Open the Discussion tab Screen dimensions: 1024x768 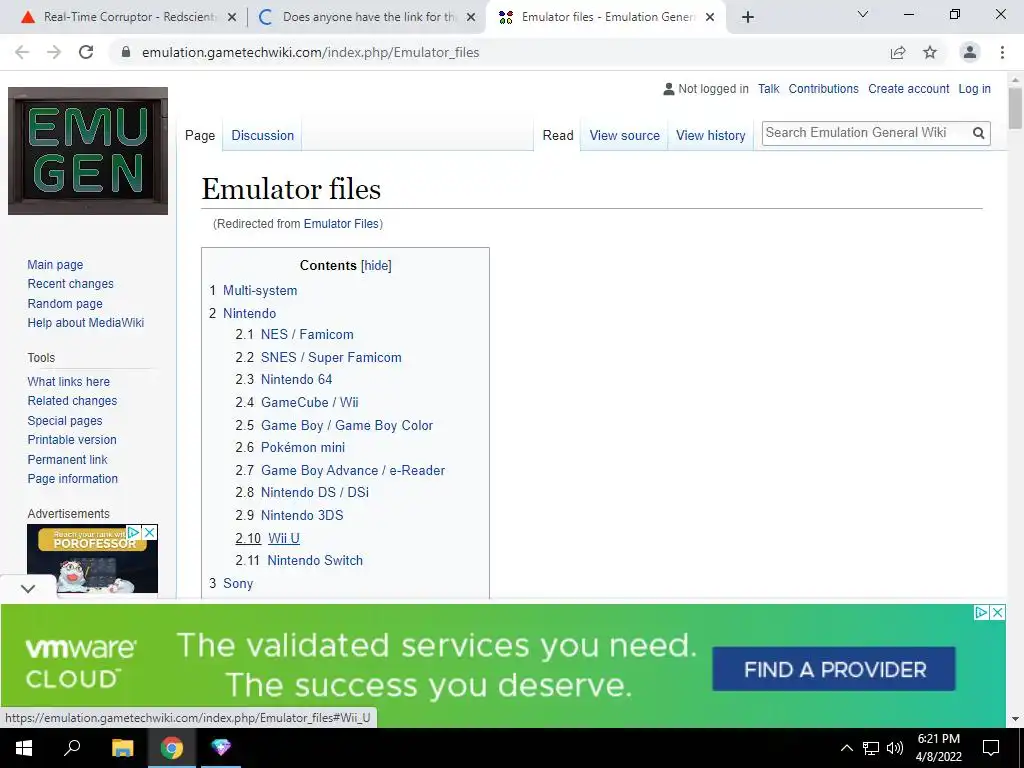(x=263, y=135)
